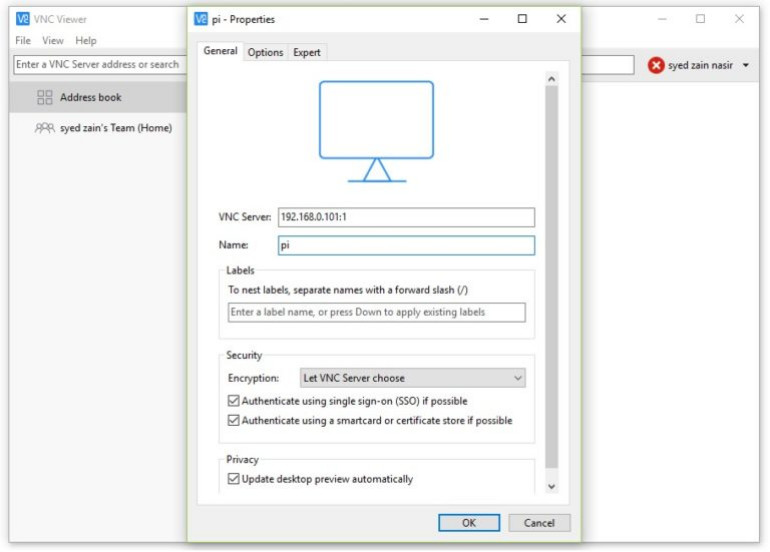The width and height of the screenshot is (770, 552).
Task: Maximize the pi - Properties dialog
Action: pyautogui.click(x=522, y=19)
